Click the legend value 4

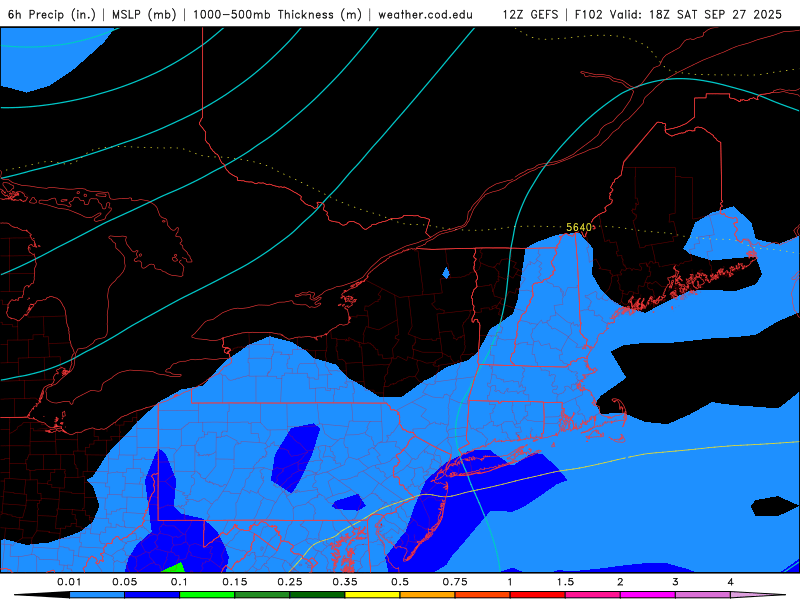pyautogui.click(x=731, y=582)
